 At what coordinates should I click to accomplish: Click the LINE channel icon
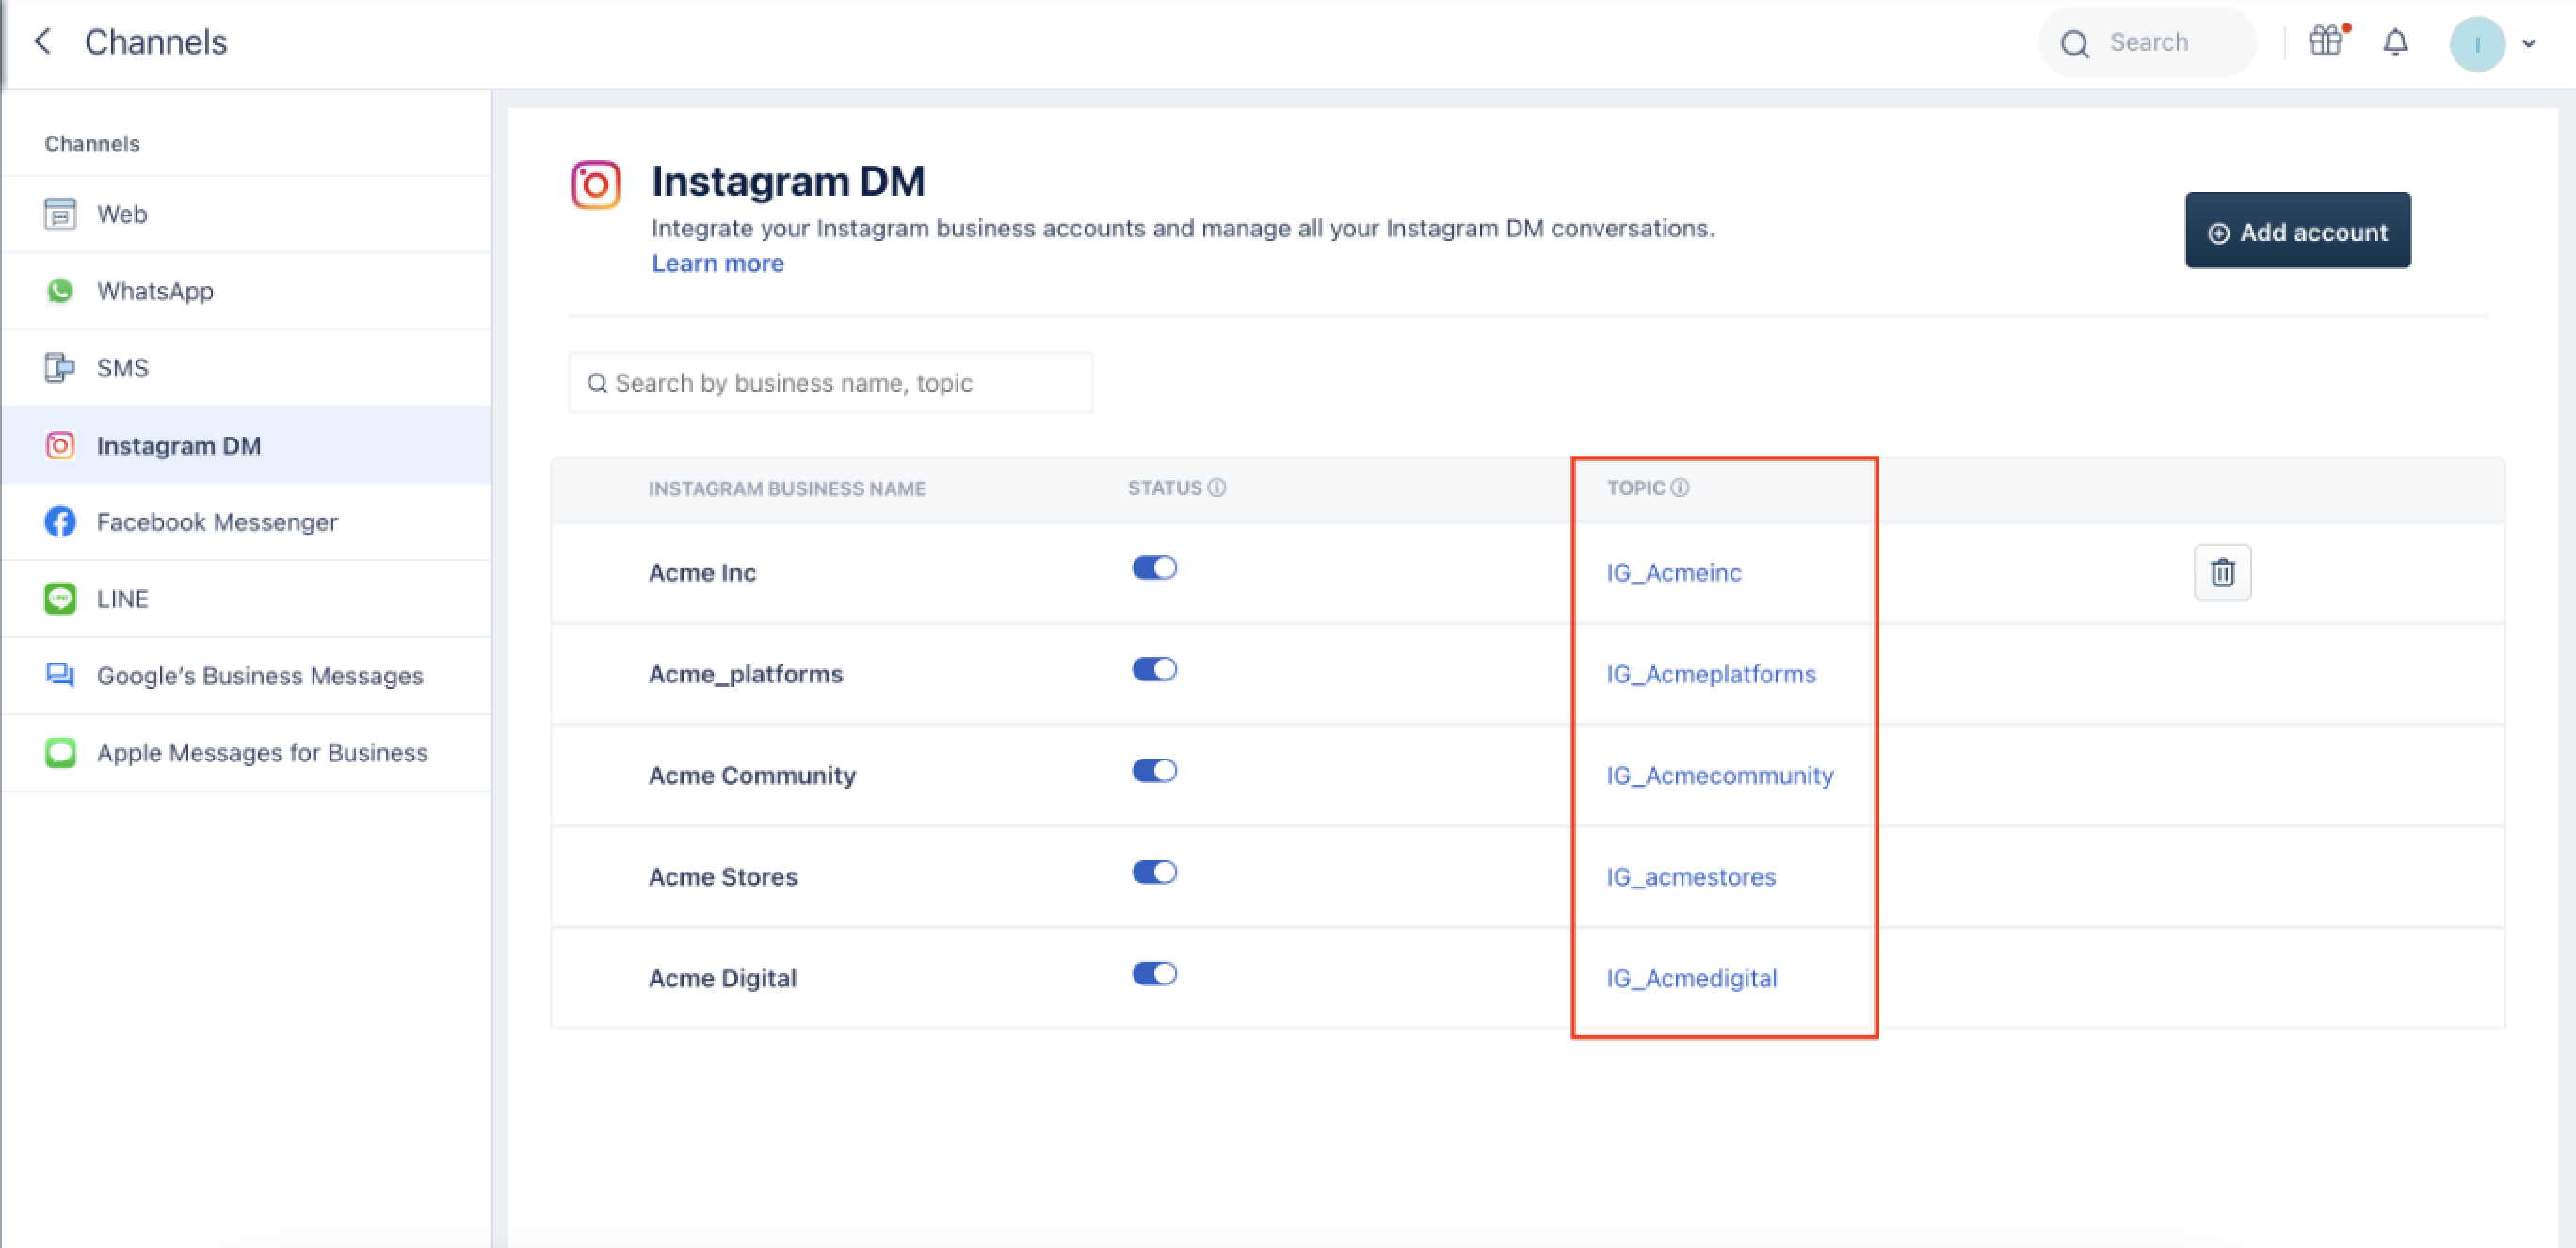click(60, 599)
